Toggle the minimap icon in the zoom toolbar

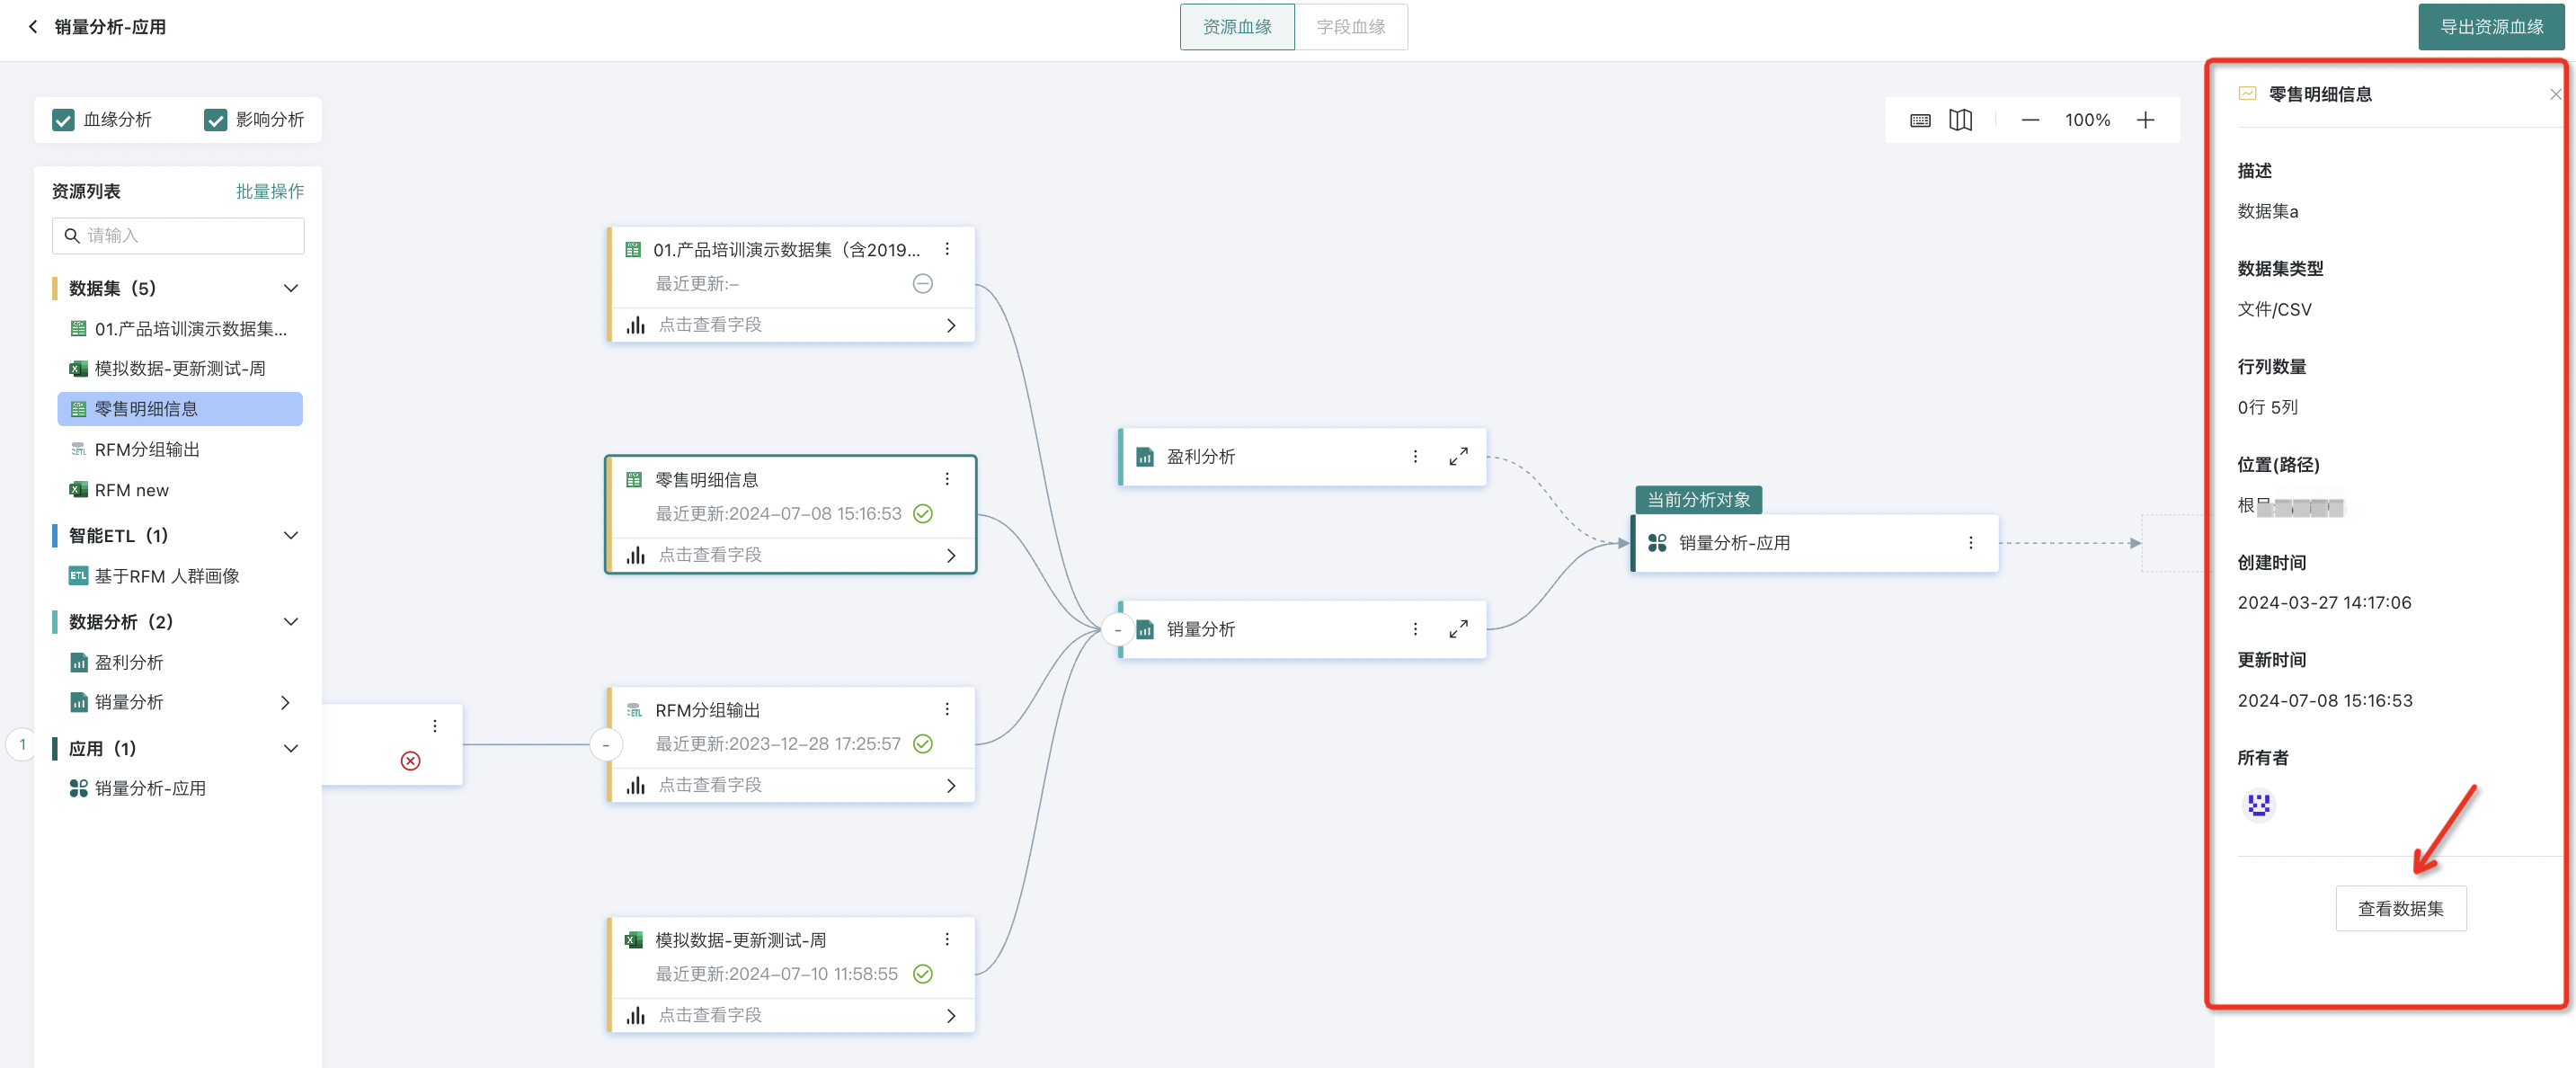coord(1960,120)
